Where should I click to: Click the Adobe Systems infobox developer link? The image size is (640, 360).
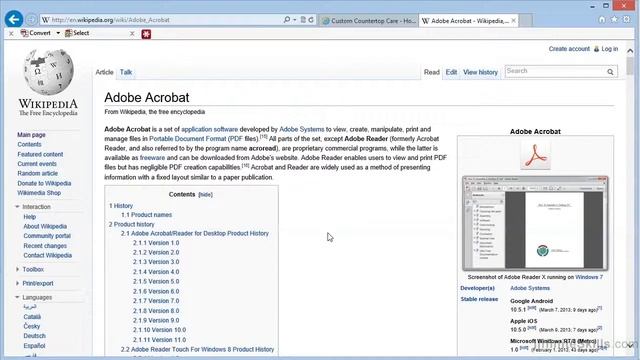530,288
